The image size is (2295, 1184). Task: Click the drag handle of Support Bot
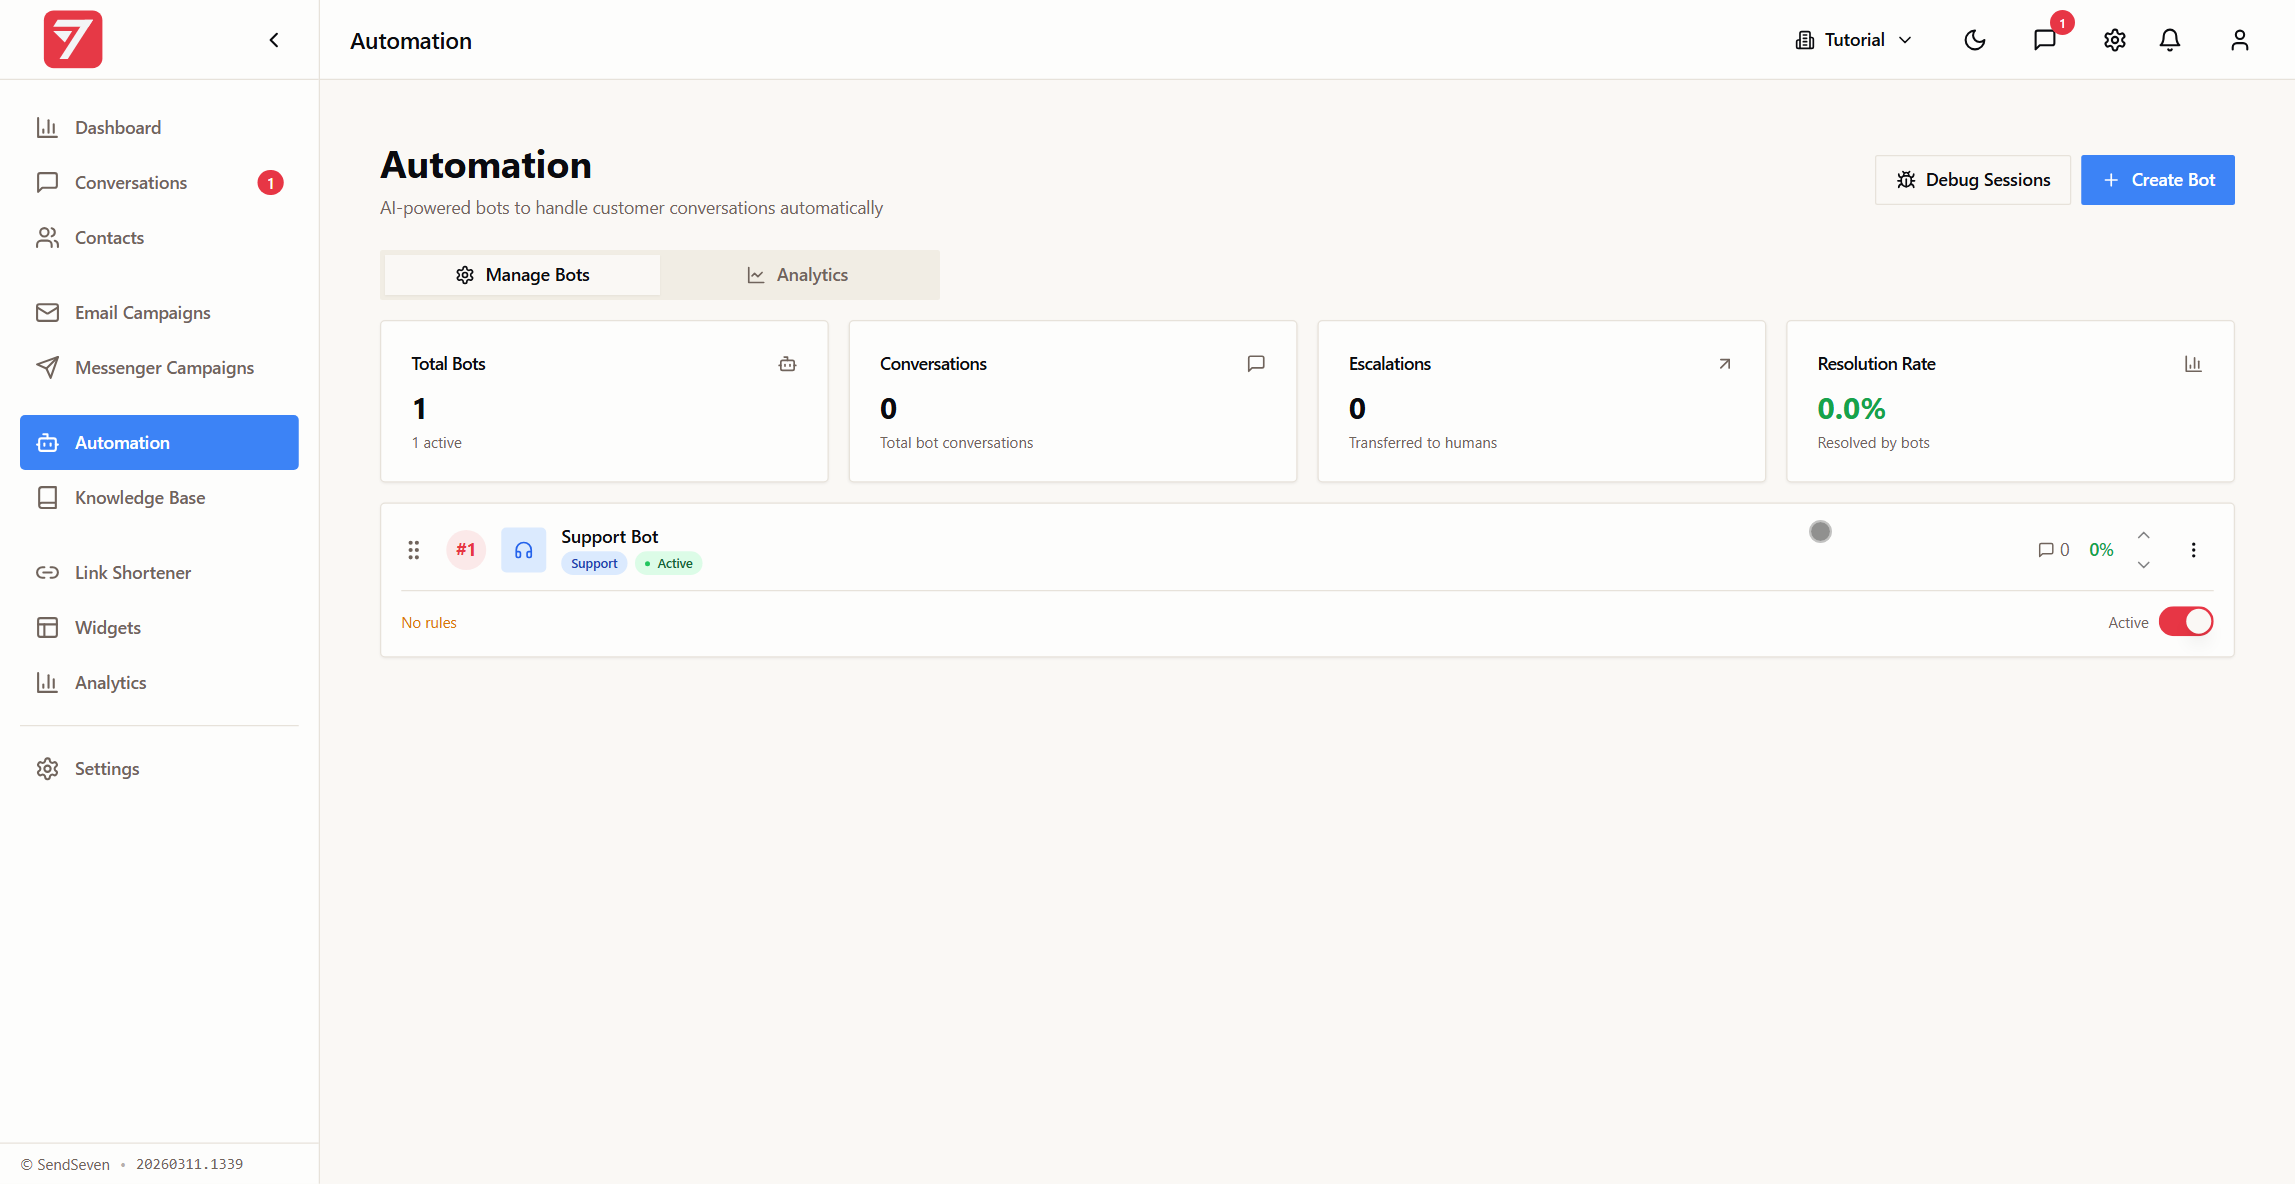point(414,550)
